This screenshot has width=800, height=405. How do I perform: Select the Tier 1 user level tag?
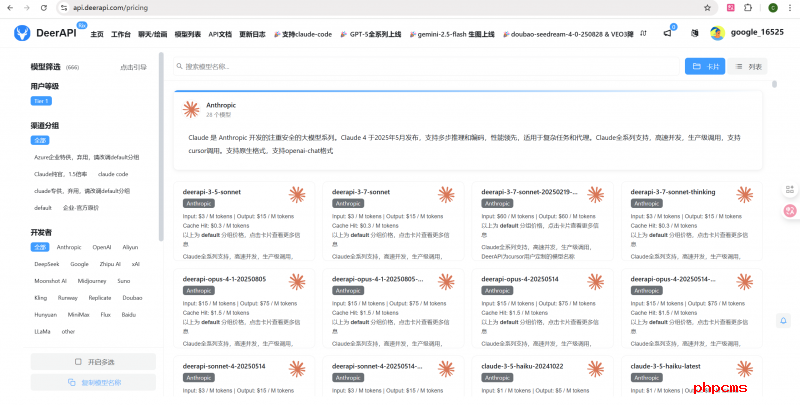41,101
